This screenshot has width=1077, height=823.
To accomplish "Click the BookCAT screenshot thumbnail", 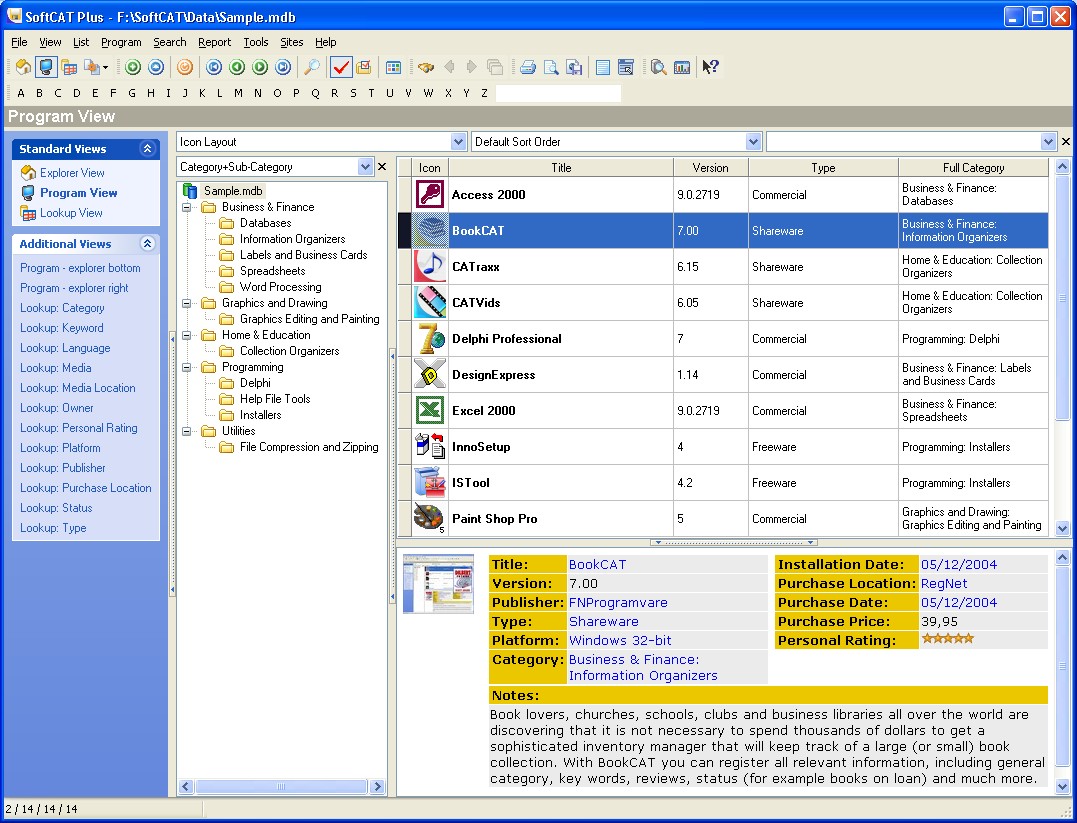I will pos(438,584).
